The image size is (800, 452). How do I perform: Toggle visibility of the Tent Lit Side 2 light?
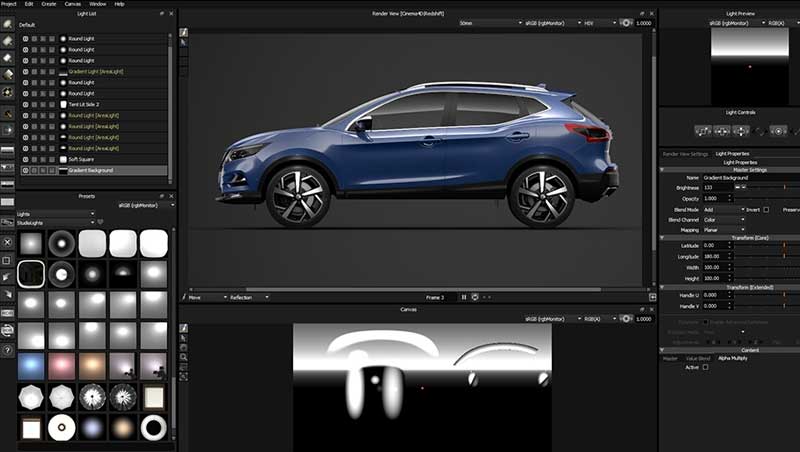(x=26, y=105)
